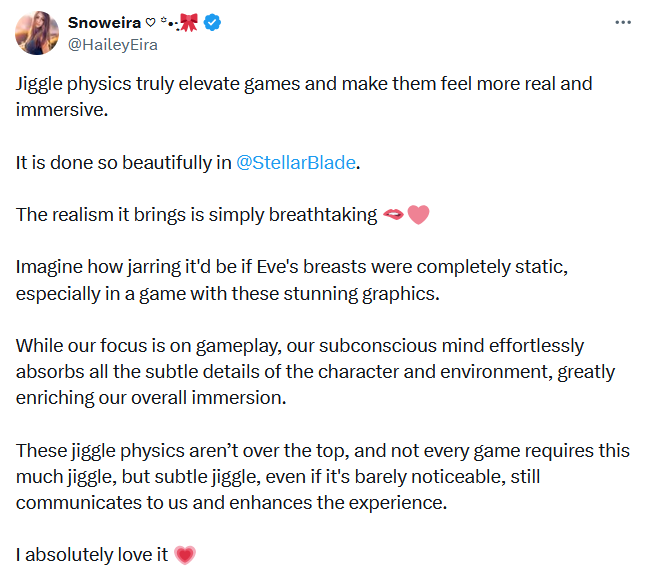Click the word "immersive." in the first paragraph

coord(62,110)
